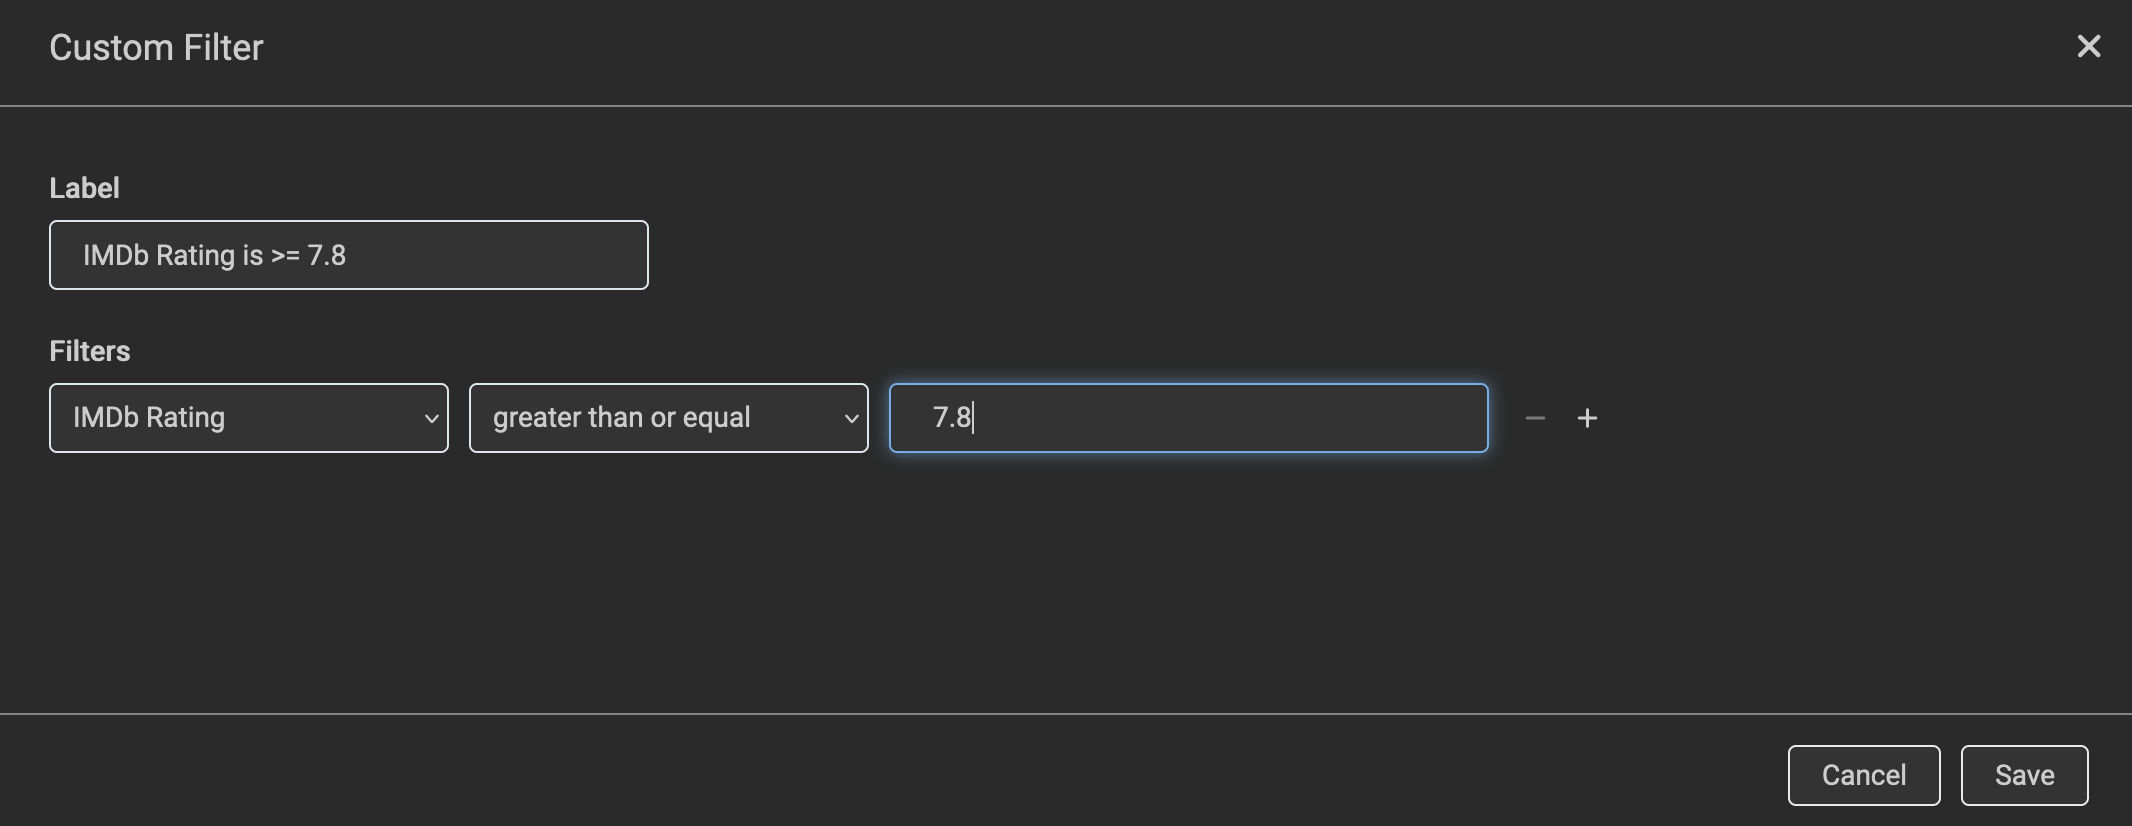
Task: Click the Custom Filter title text
Action: pyautogui.click(x=156, y=46)
